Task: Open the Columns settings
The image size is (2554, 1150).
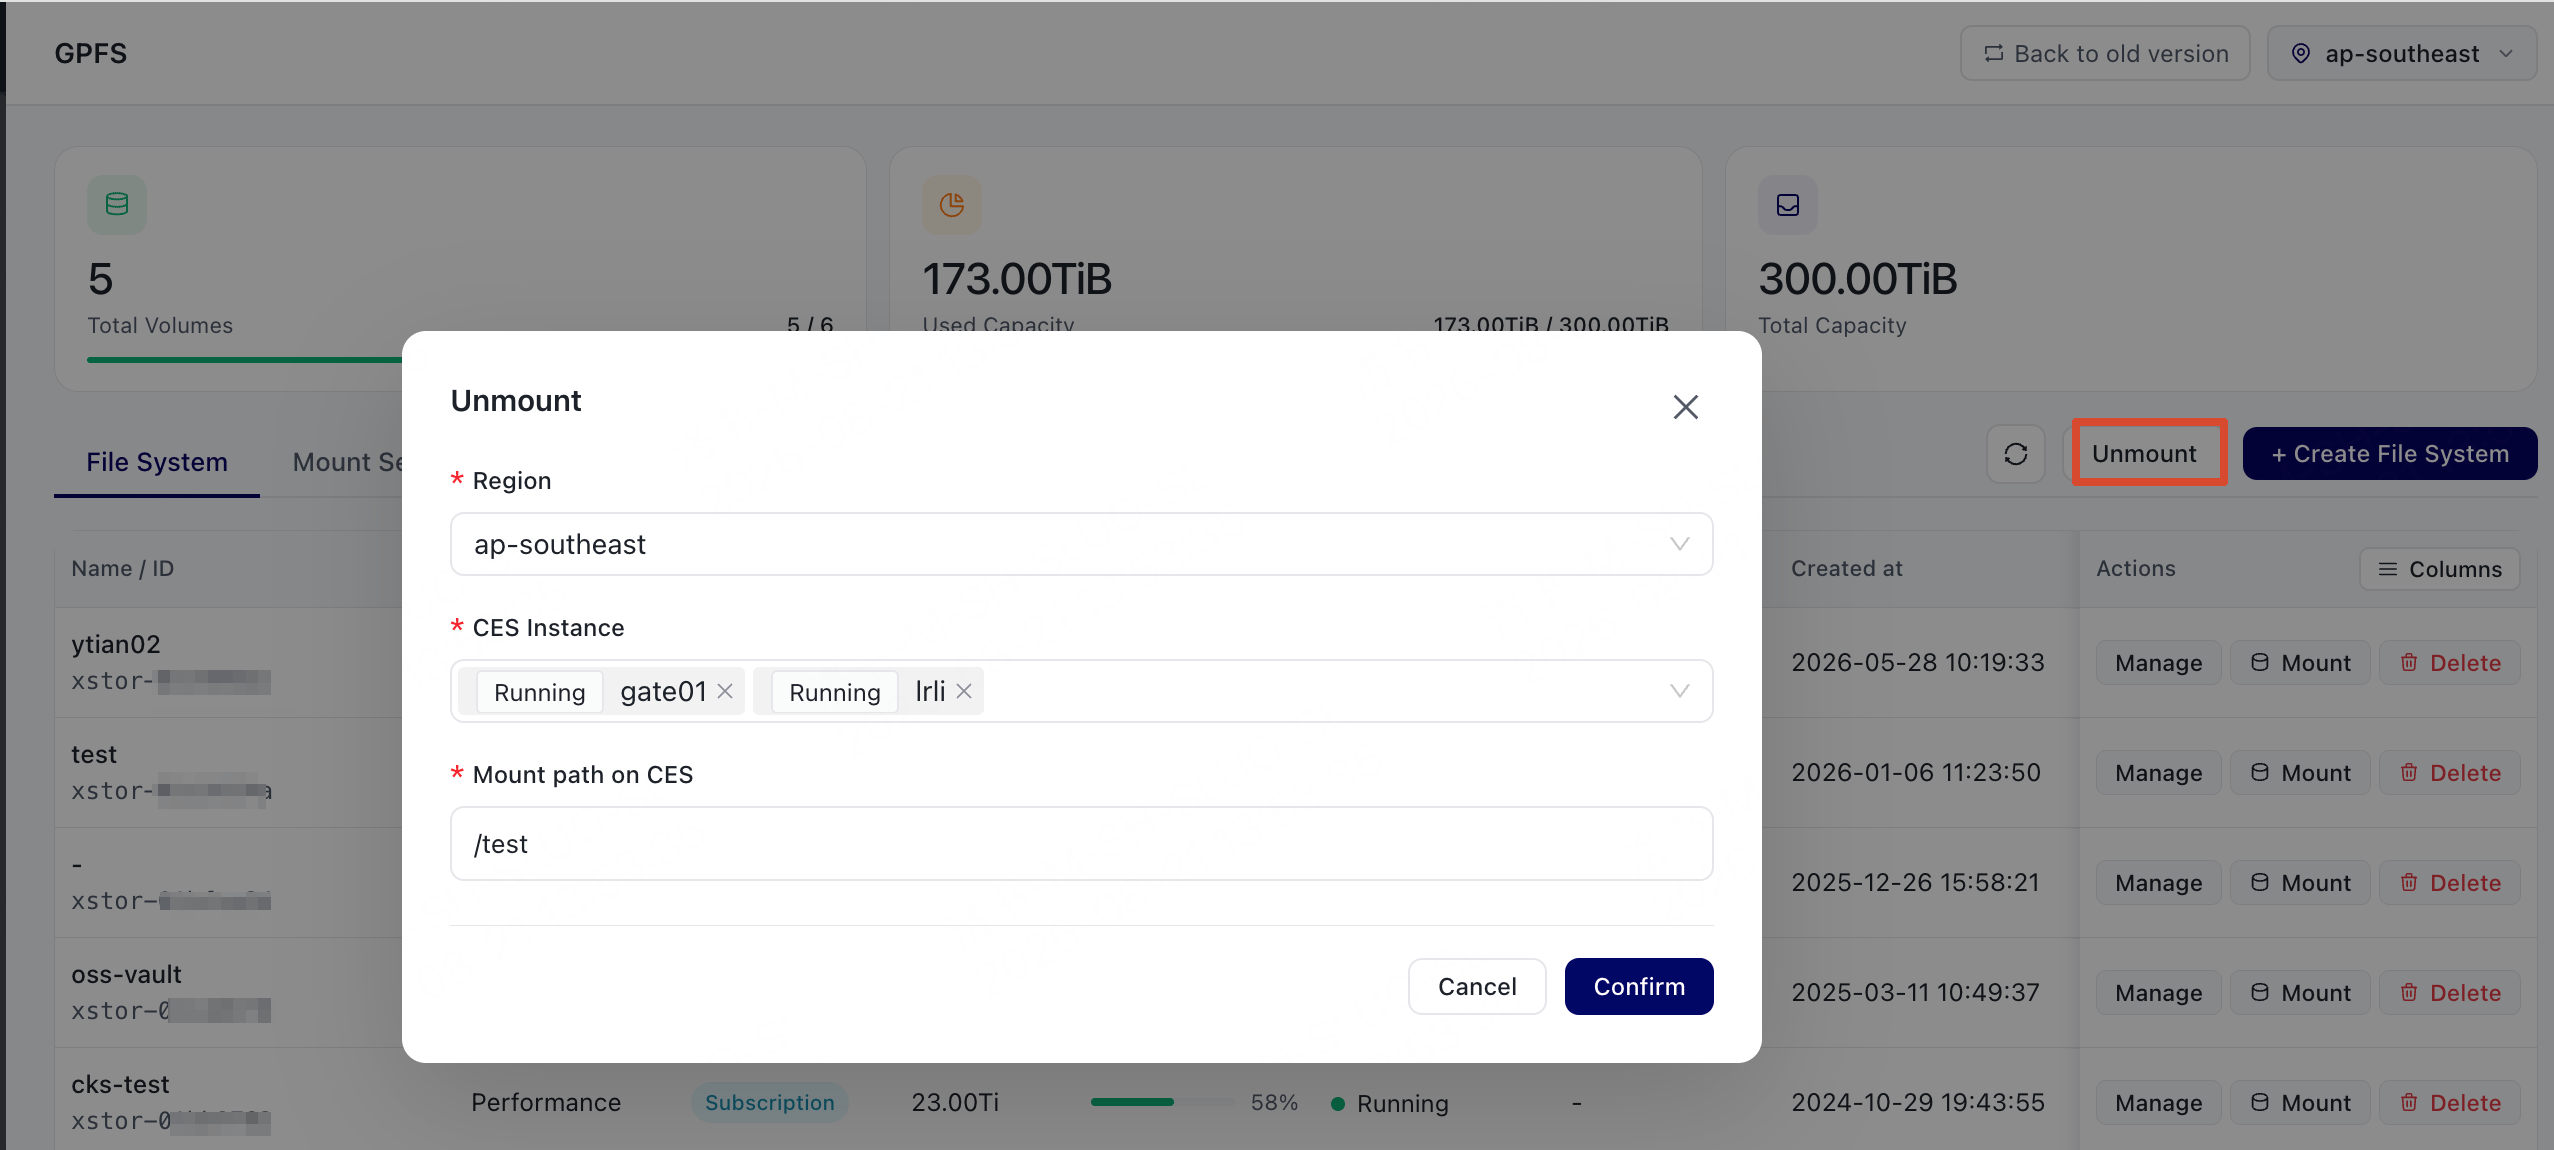Action: pyautogui.click(x=2439, y=569)
